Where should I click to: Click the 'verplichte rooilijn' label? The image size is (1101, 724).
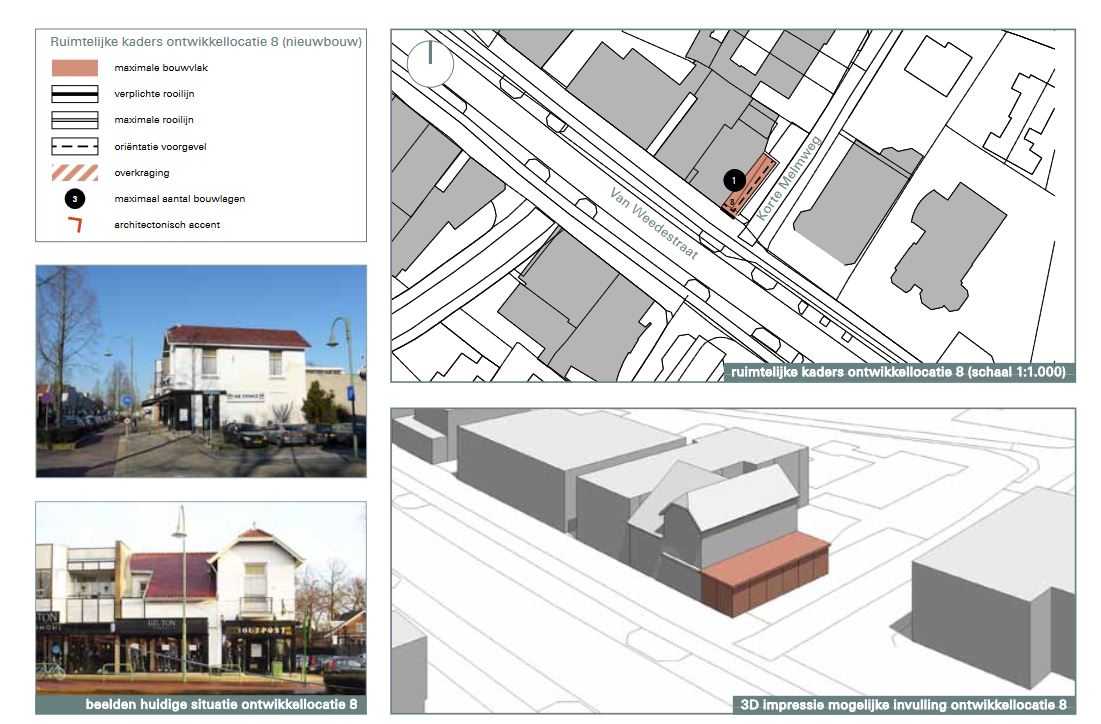pos(154,93)
